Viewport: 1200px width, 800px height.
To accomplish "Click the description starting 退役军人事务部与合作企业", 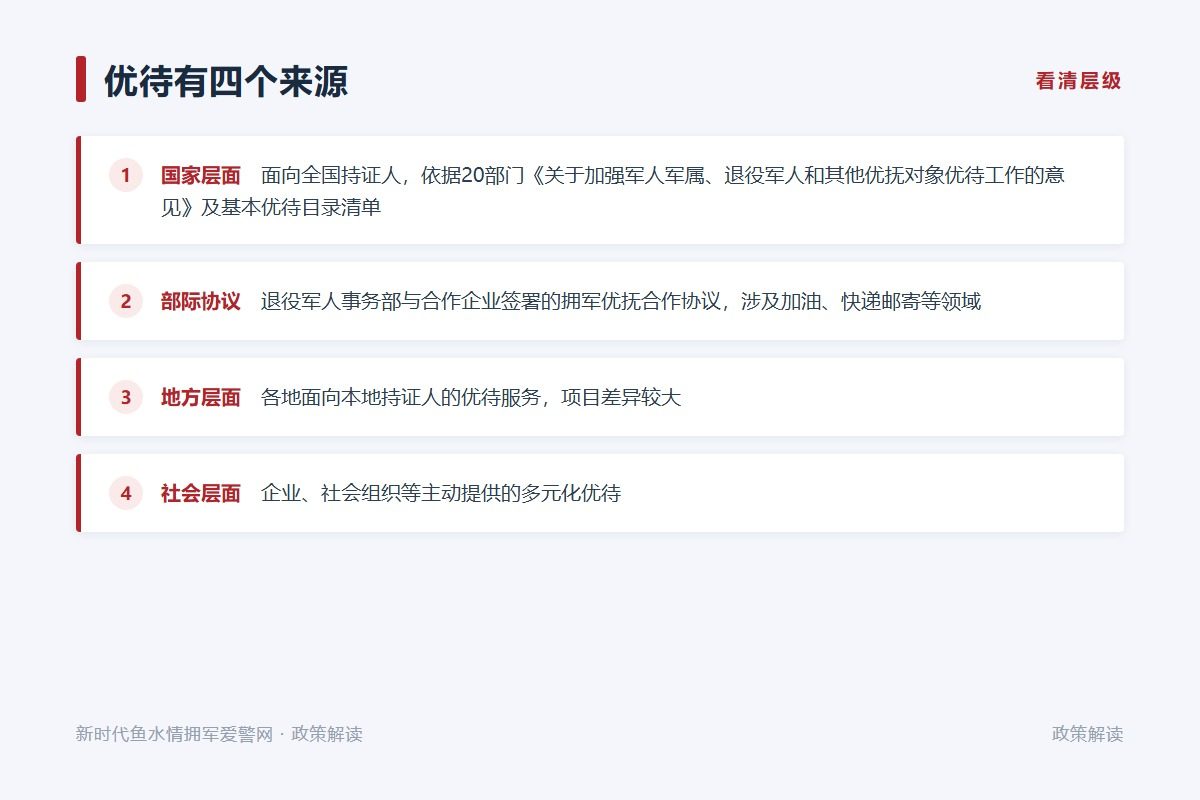I will (x=621, y=301).
